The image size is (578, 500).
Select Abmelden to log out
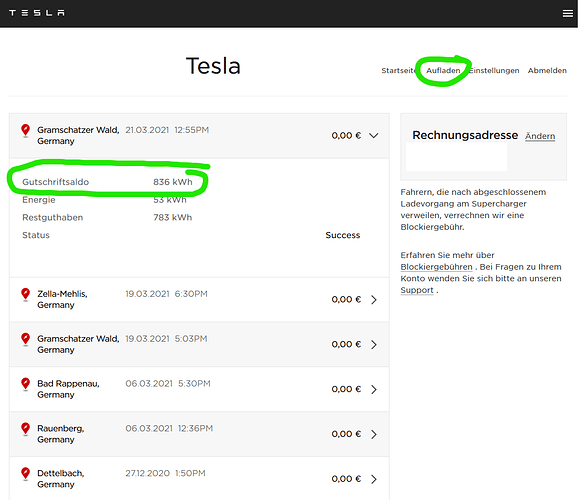pyautogui.click(x=547, y=70)
